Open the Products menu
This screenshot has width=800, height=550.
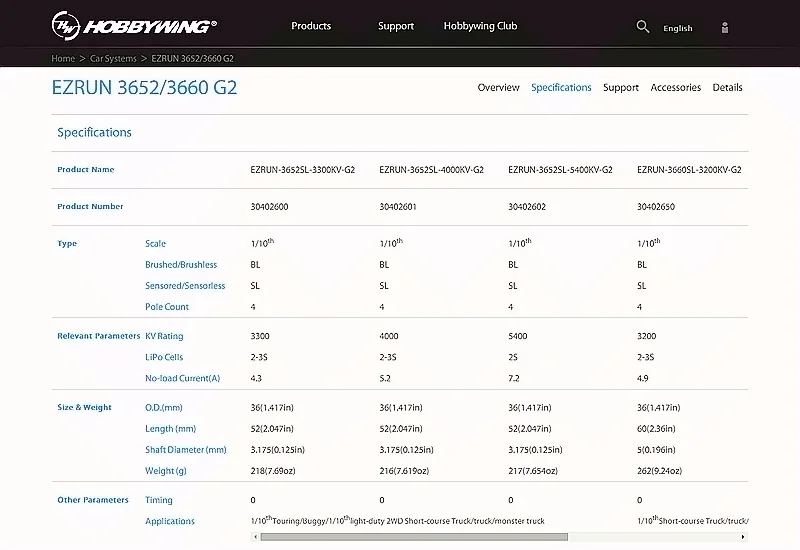point(311,26)
